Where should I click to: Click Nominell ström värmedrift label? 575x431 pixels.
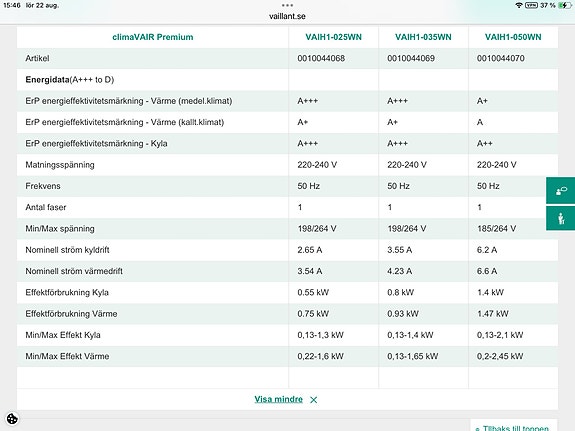(74, 271)
